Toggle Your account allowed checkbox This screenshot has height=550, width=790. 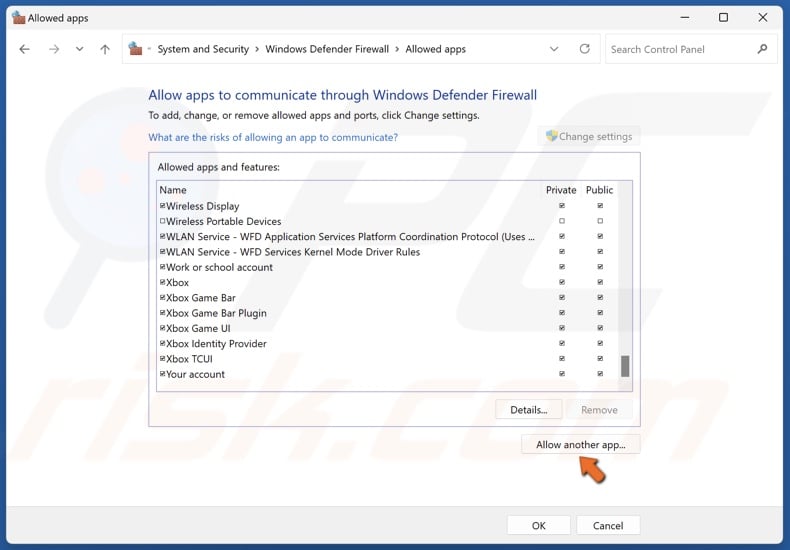[x=163, y=374]
